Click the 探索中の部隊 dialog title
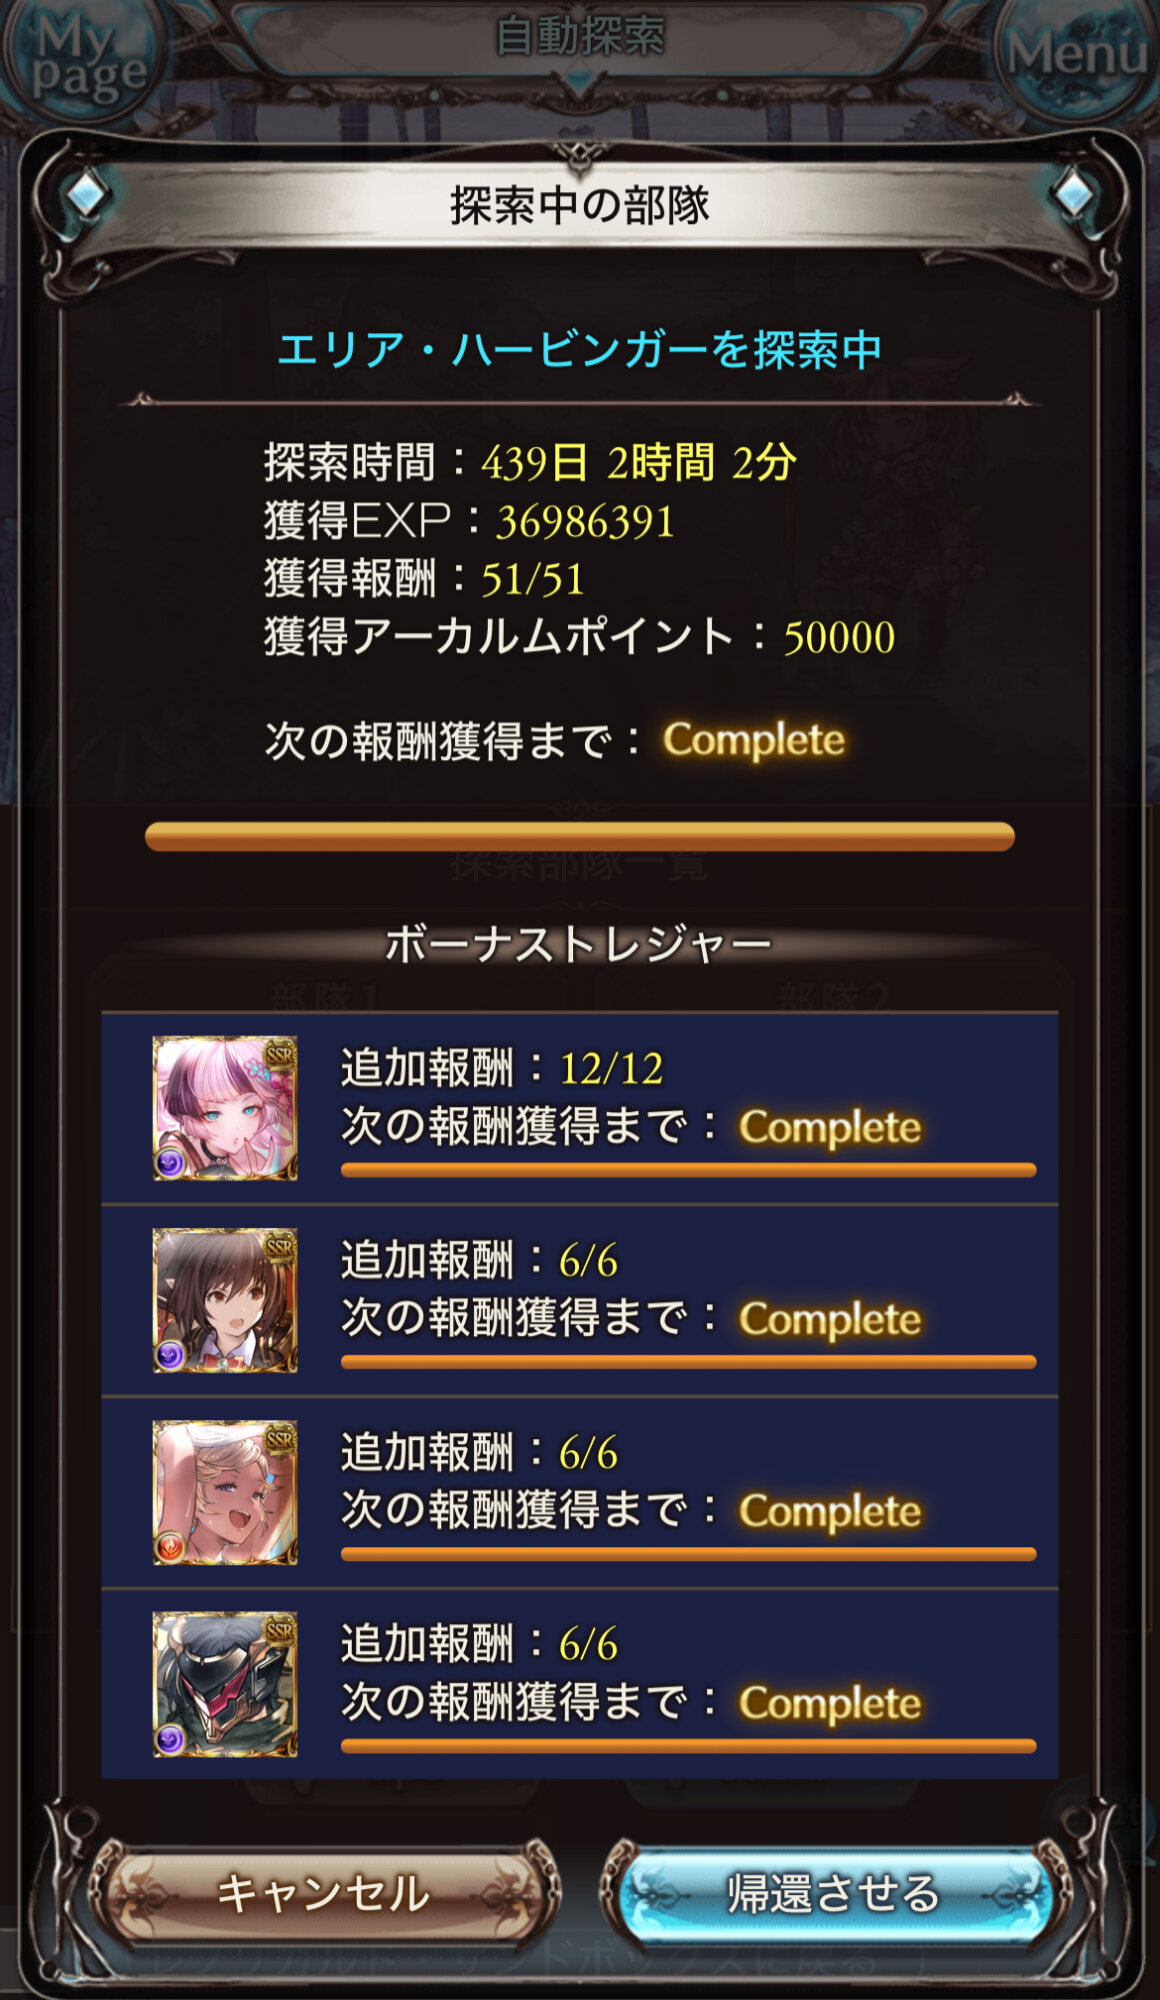Image resolution: width=1160 pixels, height=2000 pixels. [x=580, y=206]
